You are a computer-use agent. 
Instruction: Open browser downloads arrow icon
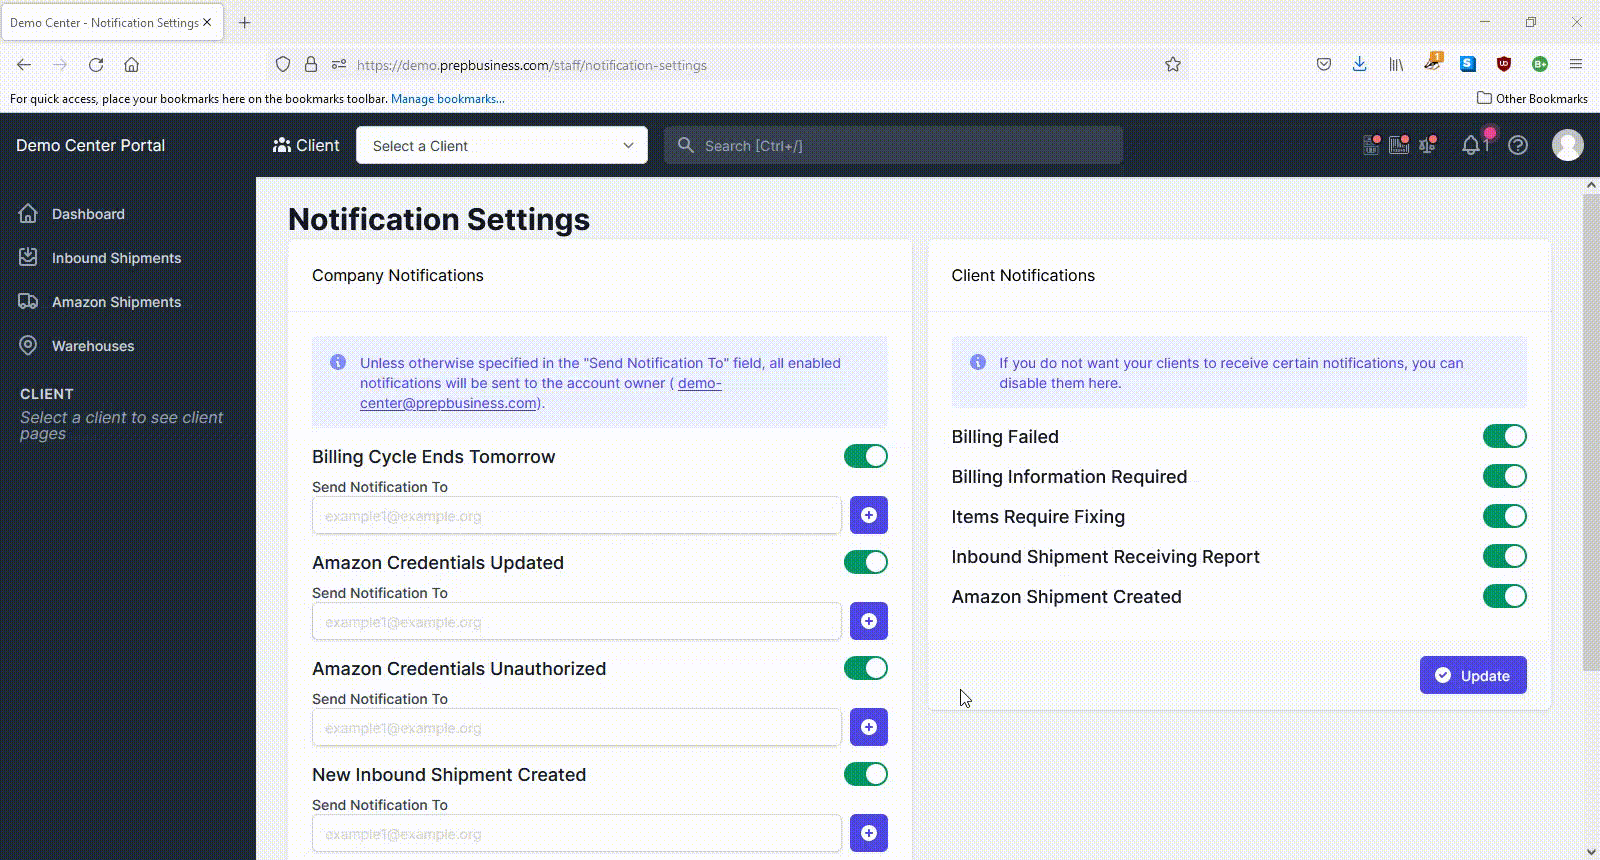(x=1360, y=64)
